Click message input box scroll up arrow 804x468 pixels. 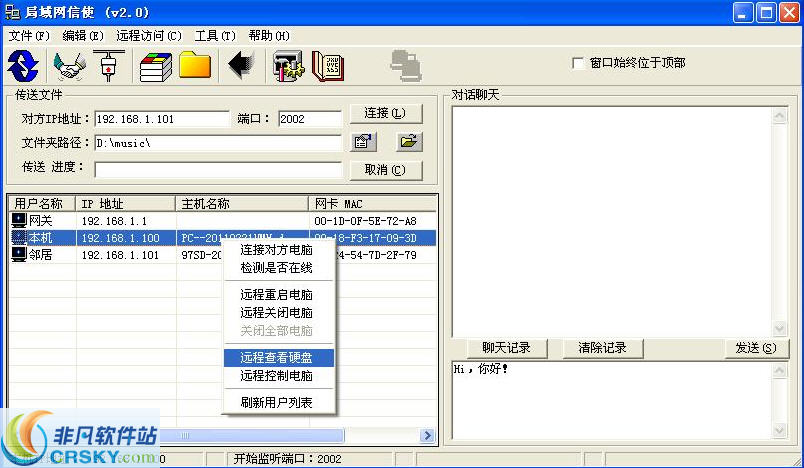coord(779,370)
